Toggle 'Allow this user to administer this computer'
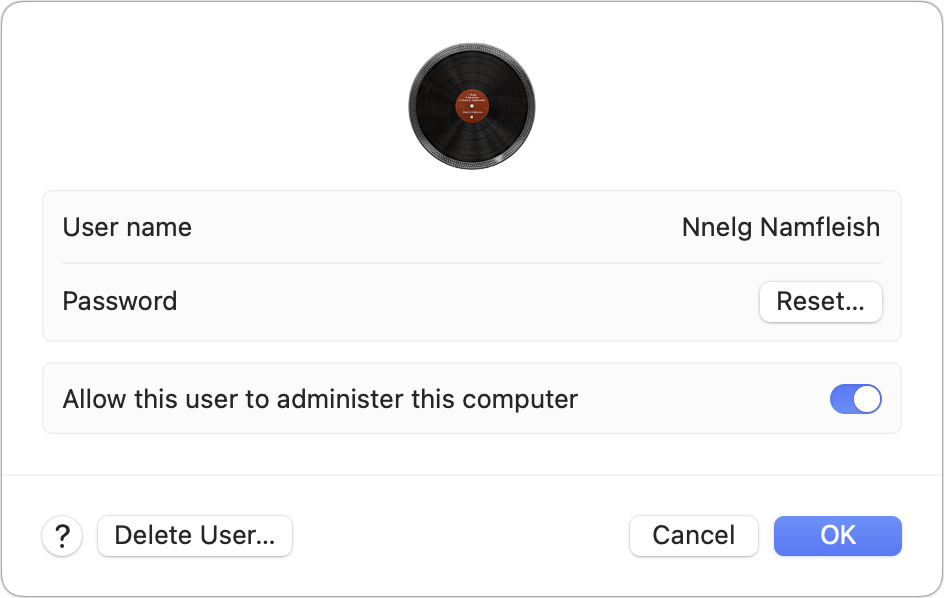 856,398
